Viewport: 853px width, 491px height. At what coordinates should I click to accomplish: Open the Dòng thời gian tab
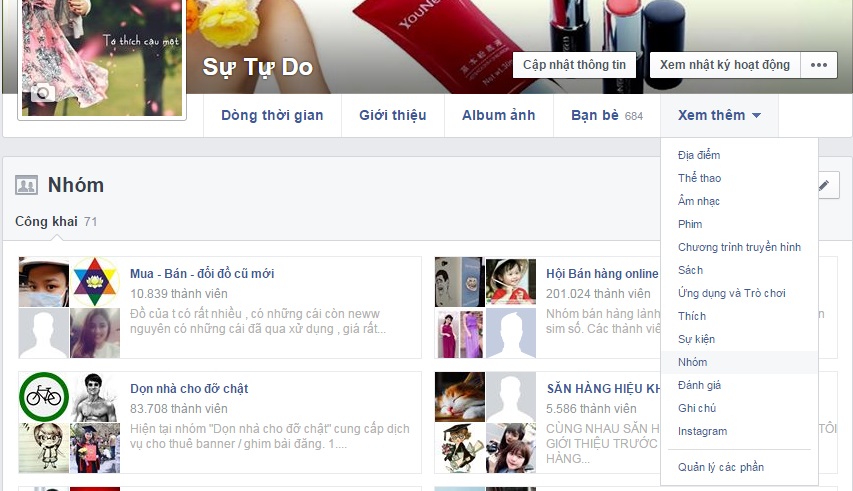(272, 115)
